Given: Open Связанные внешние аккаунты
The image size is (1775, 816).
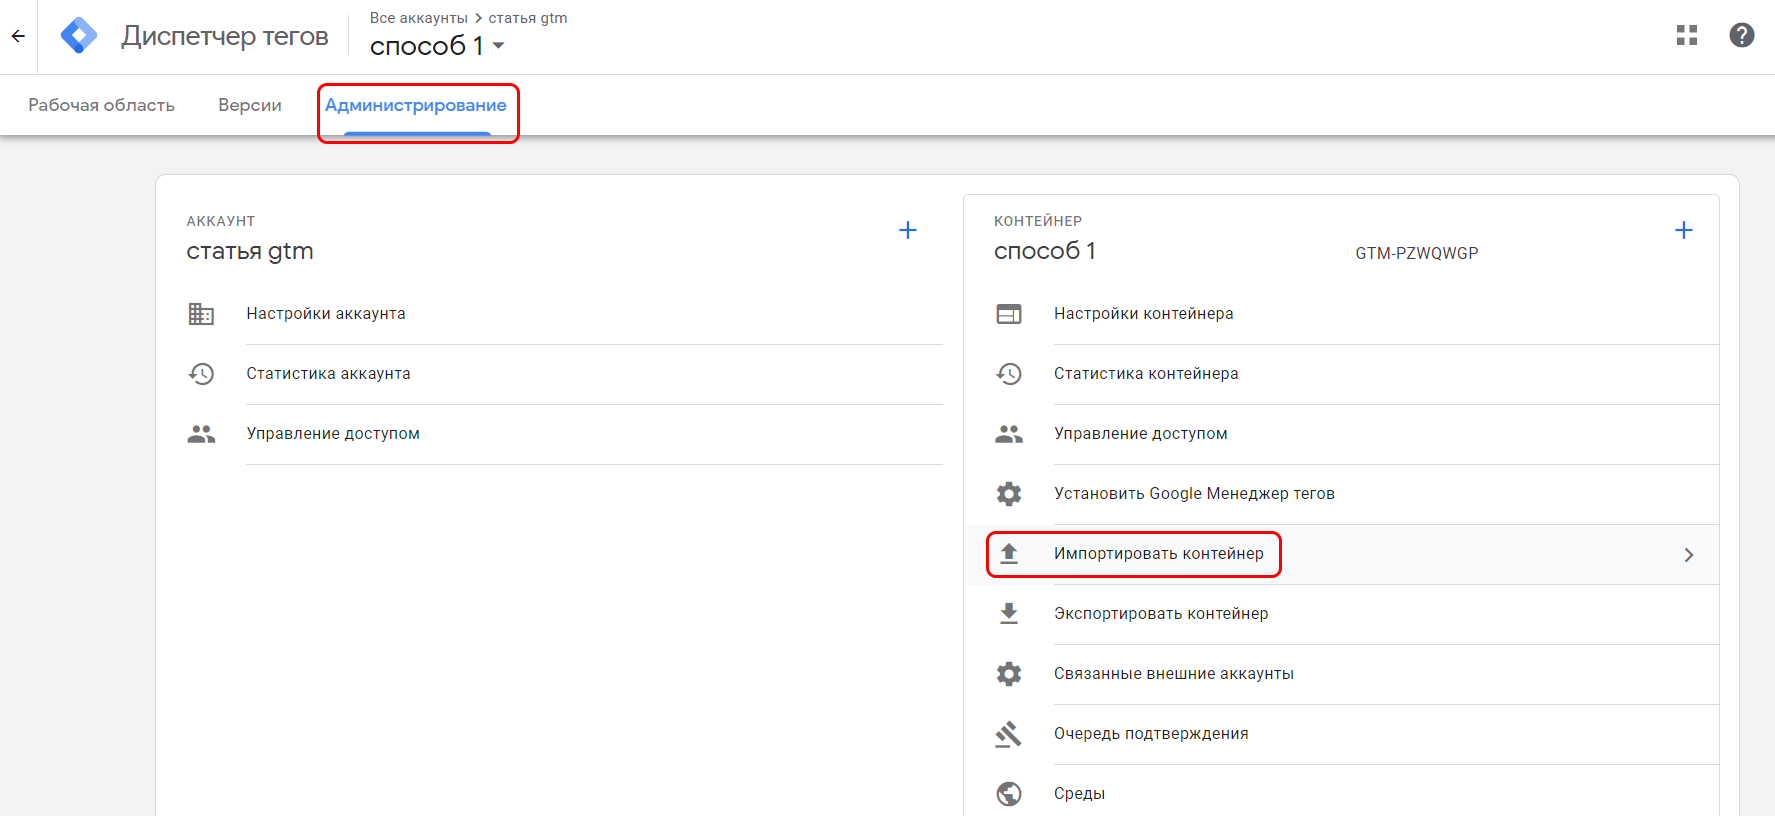Looking at the screenshot, I should 1174,674.
